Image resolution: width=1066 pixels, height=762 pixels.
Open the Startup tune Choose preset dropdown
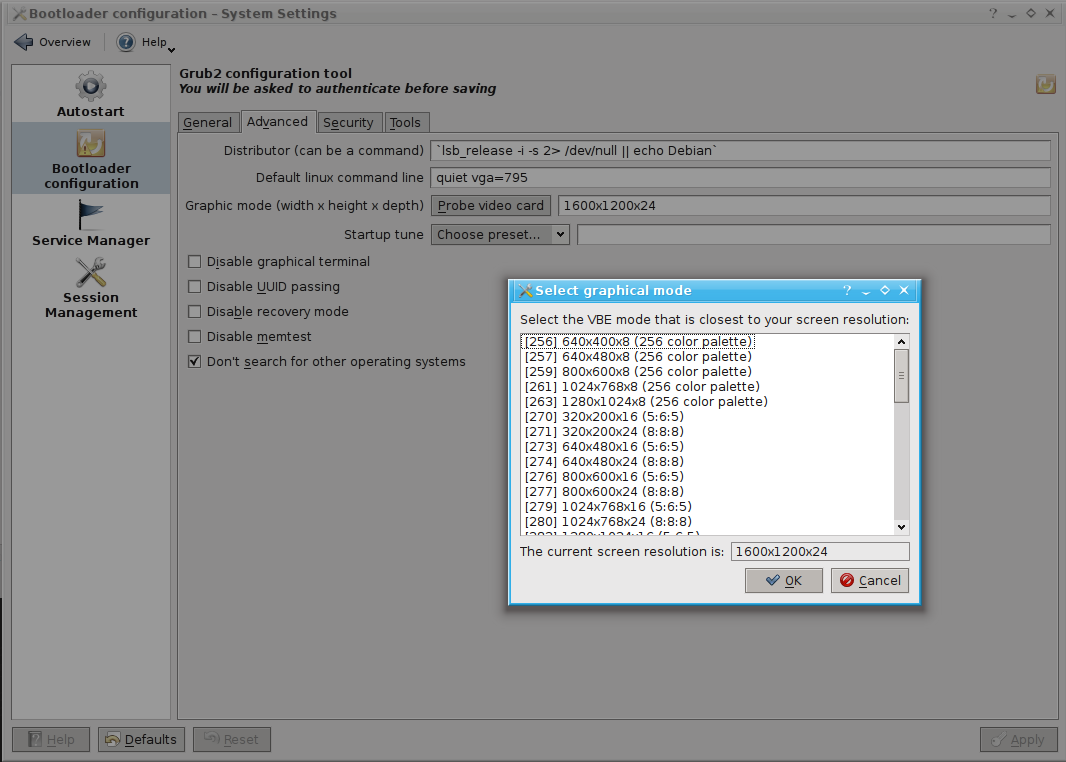point(500,235)
